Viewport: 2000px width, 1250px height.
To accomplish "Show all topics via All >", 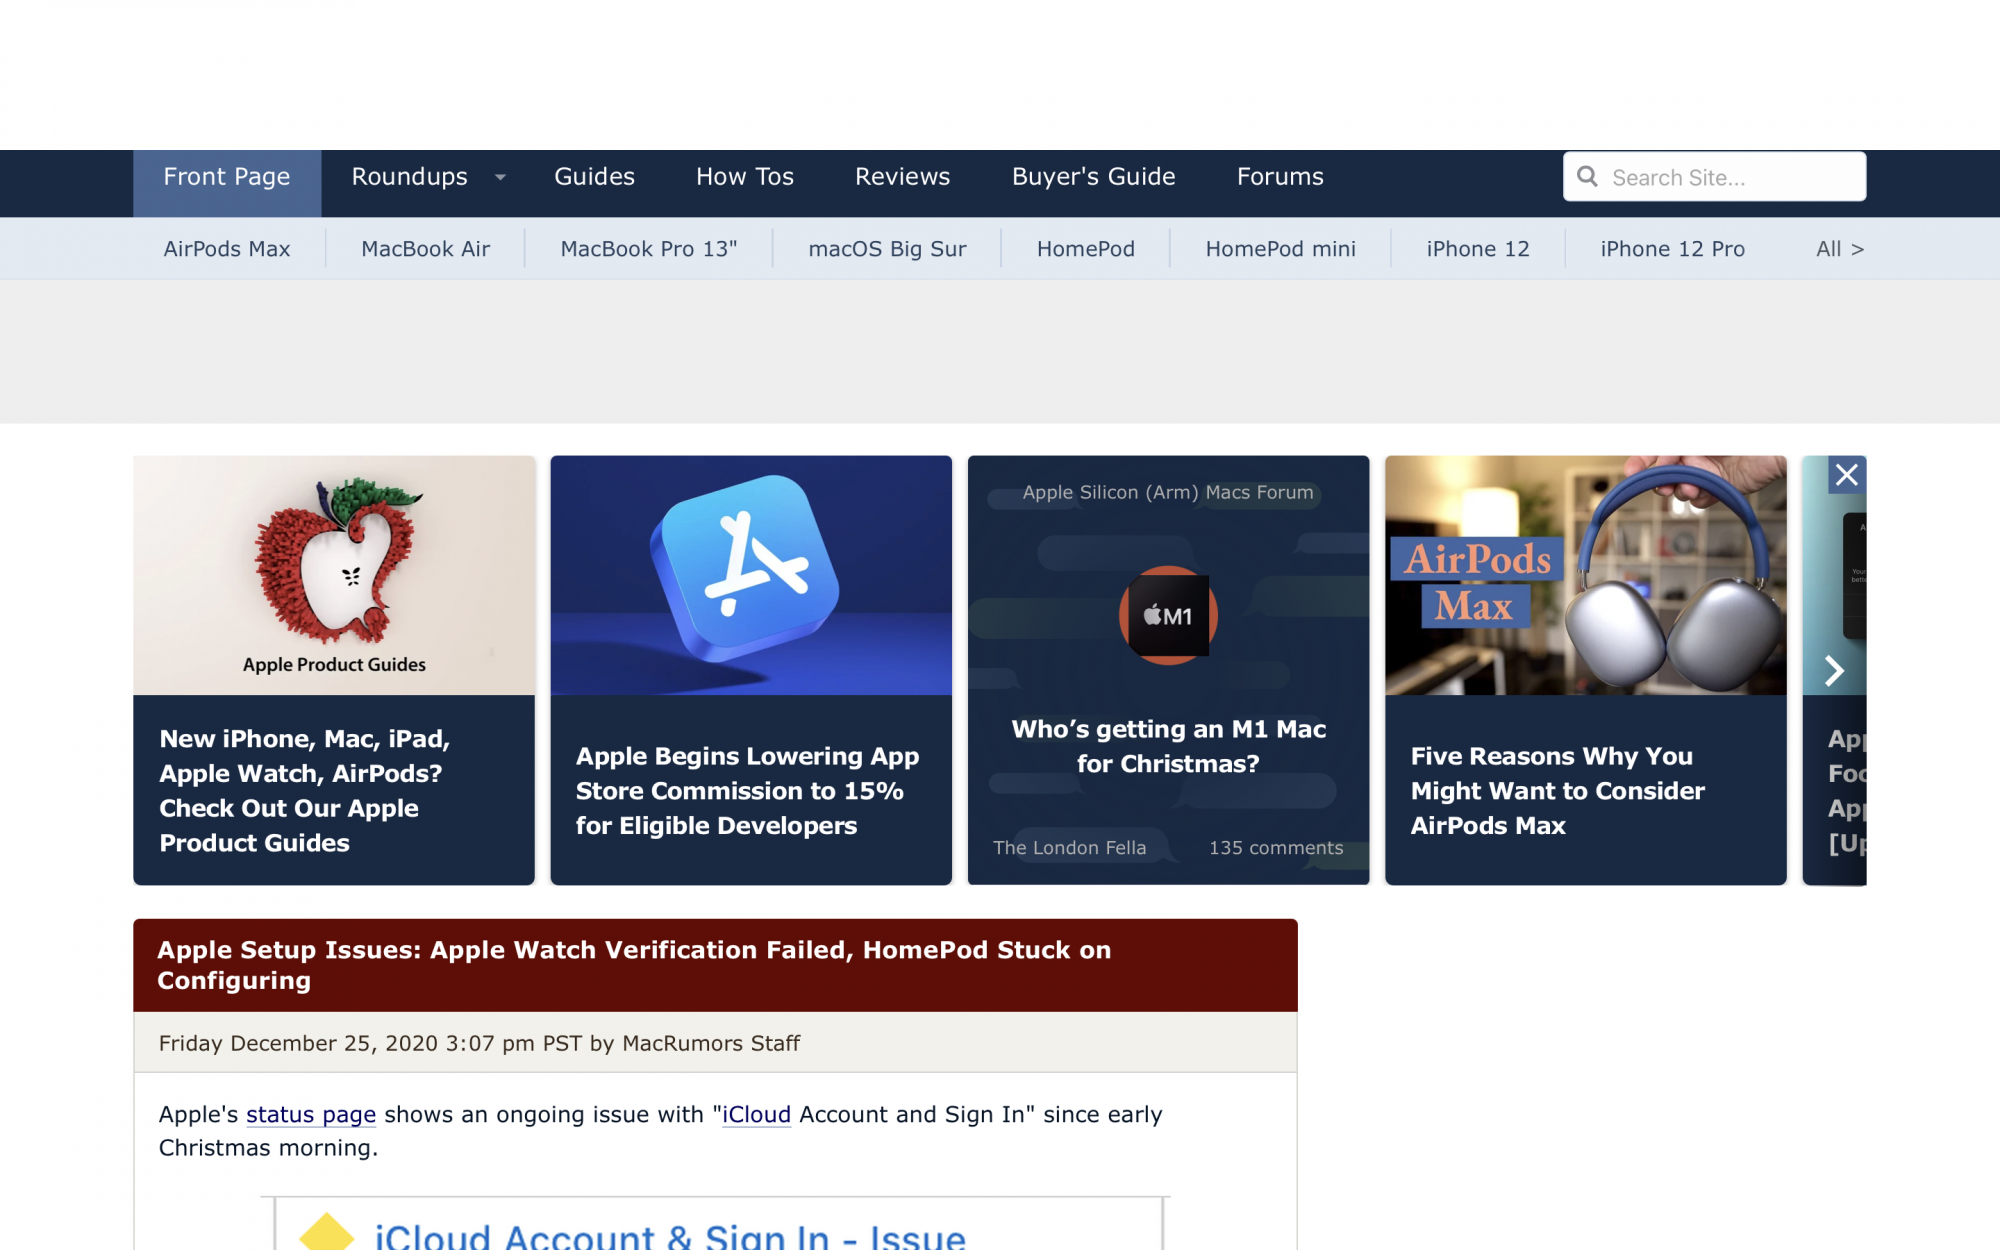I will 1839,249.
